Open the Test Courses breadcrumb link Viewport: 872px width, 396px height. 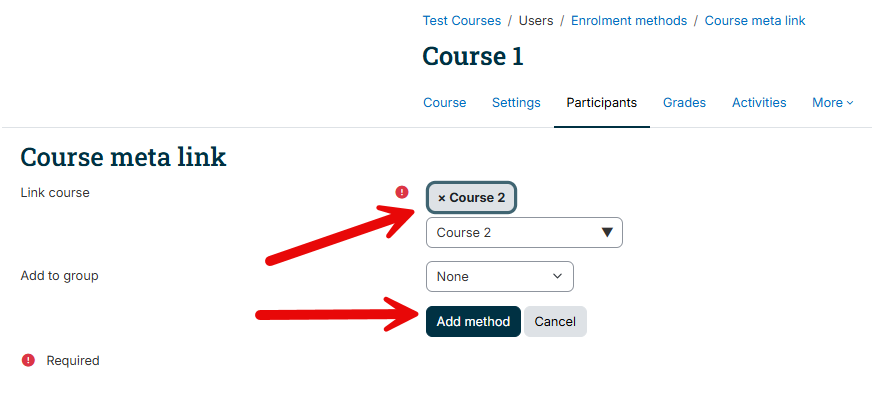click(462, 21)
